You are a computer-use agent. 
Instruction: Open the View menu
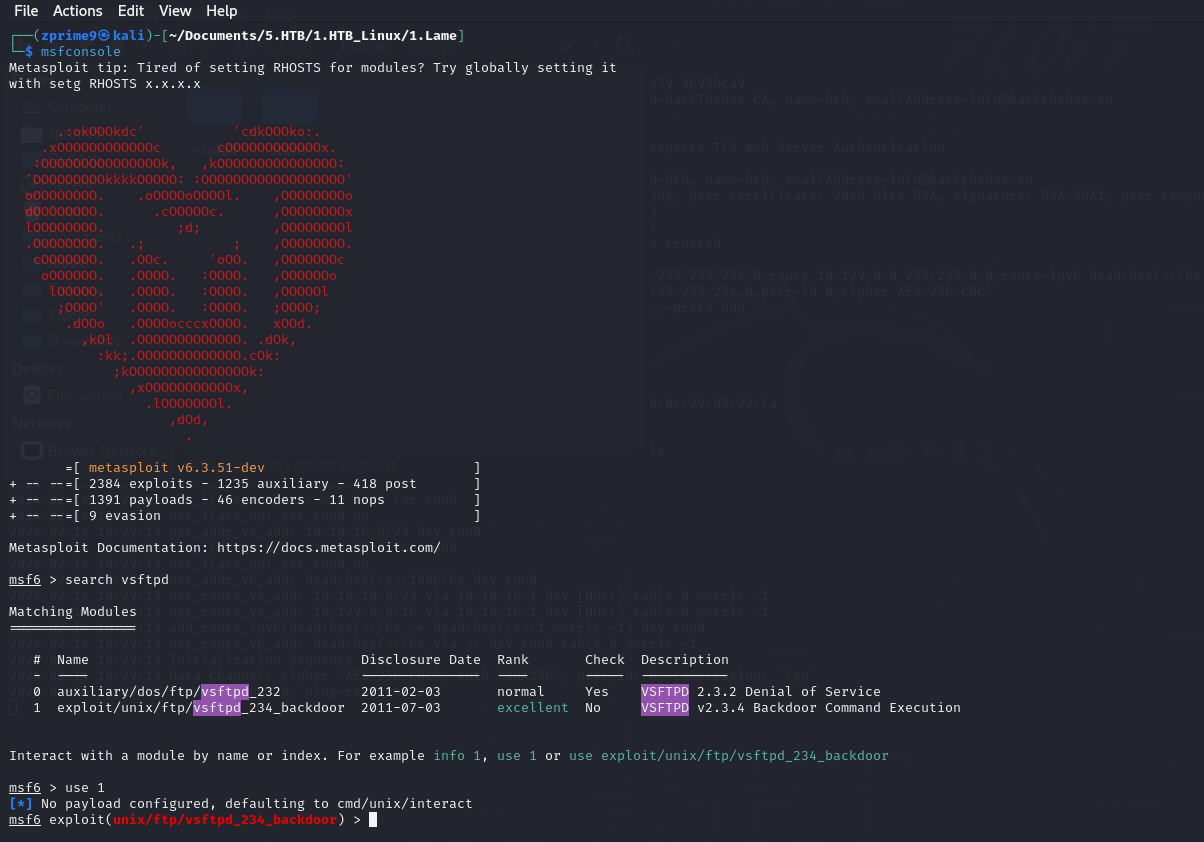point(175,11)
